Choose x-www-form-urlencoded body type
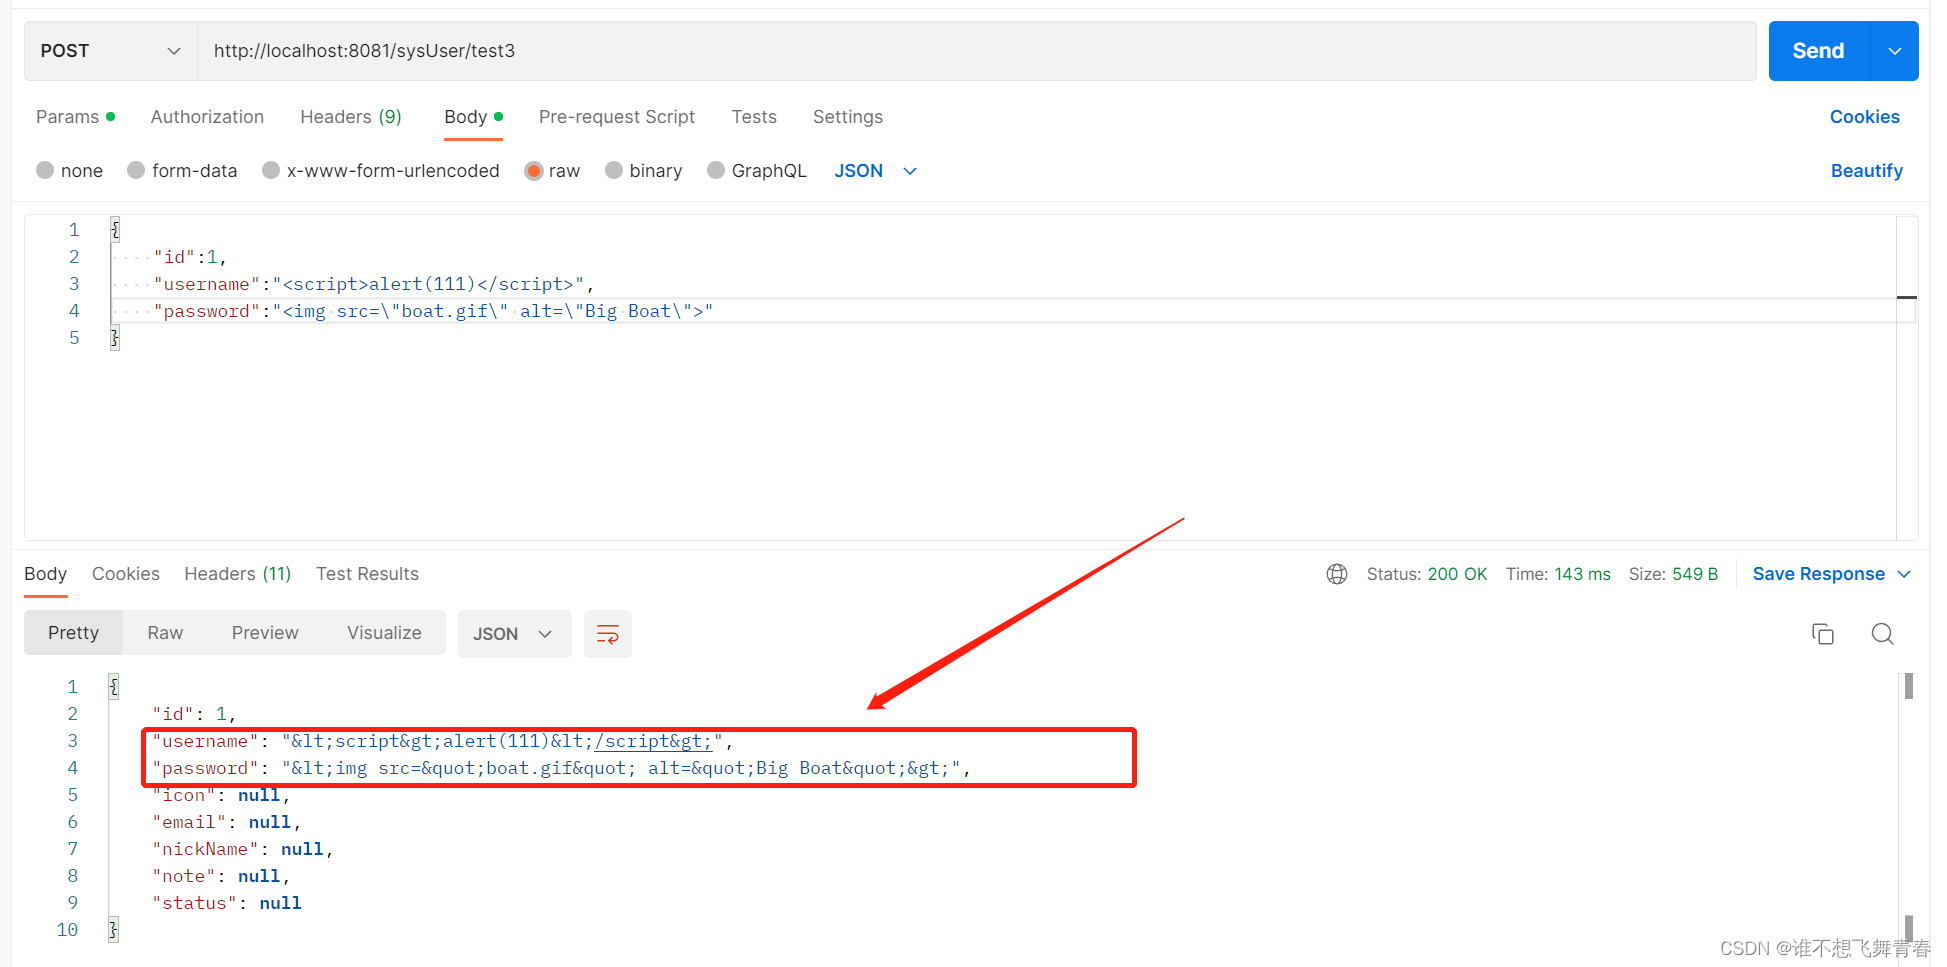The width and height of the screenshot is (1947, 967). click(x=271, y=171)
